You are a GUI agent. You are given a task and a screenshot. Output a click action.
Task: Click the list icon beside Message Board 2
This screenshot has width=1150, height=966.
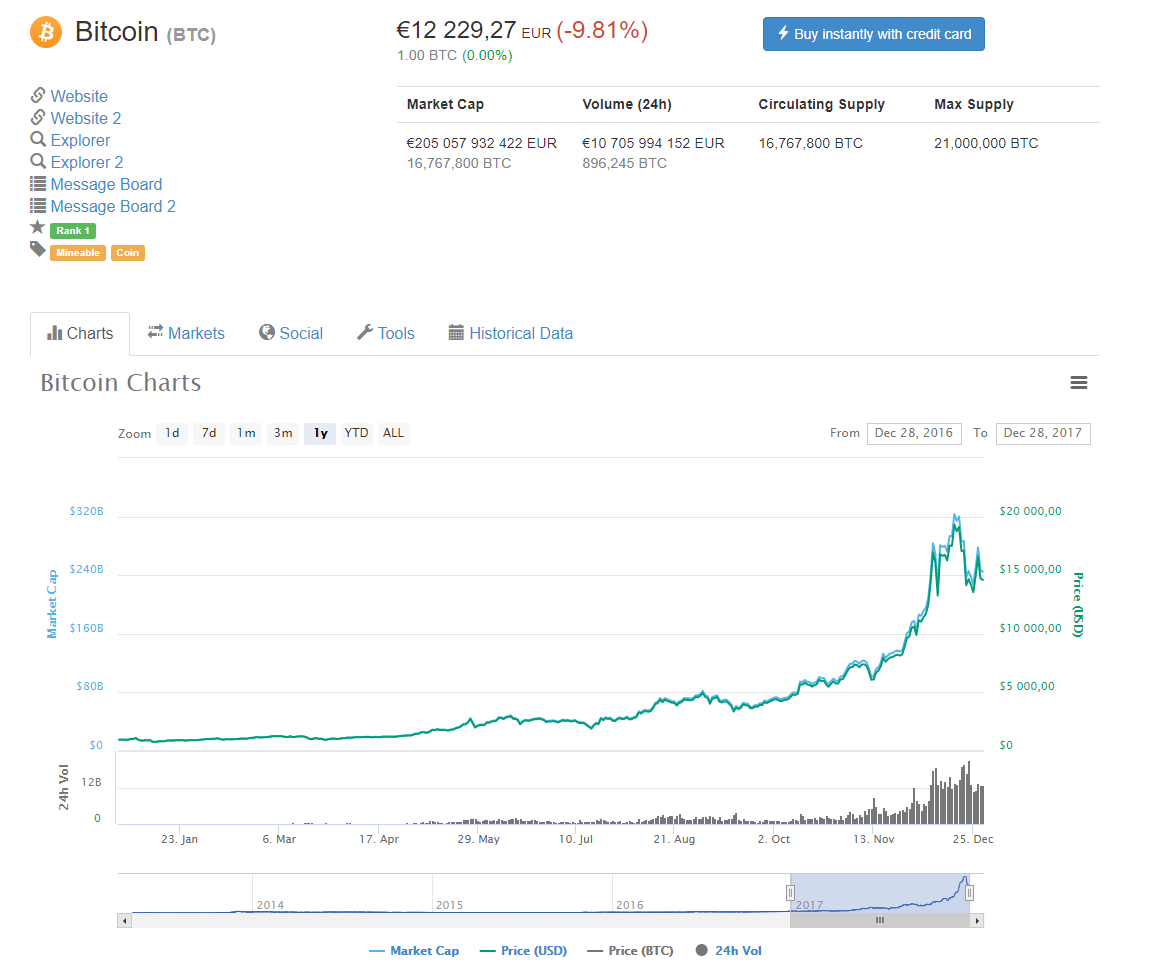(38, 205)
